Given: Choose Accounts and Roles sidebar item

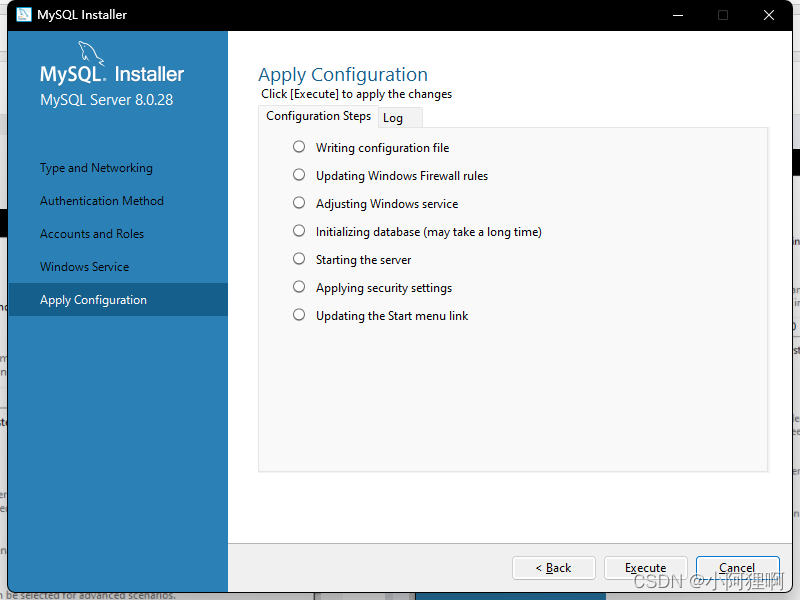Looking at the screenshot, I should [92, 234].
